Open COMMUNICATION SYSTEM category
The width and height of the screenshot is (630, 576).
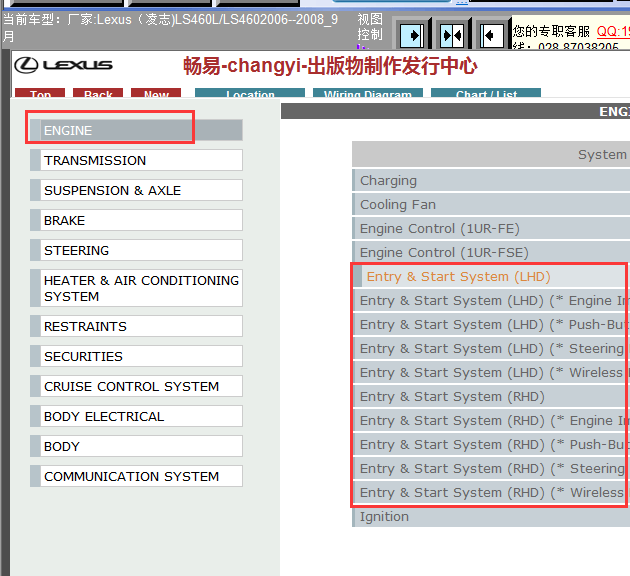tap(136, 476)
